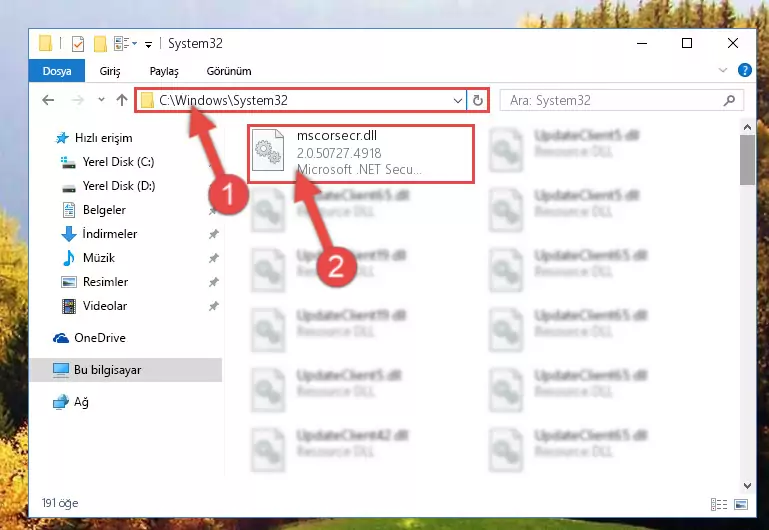Go forward with the right arrow button
This screenshot has width=769, height=530.
coord(77,100)
